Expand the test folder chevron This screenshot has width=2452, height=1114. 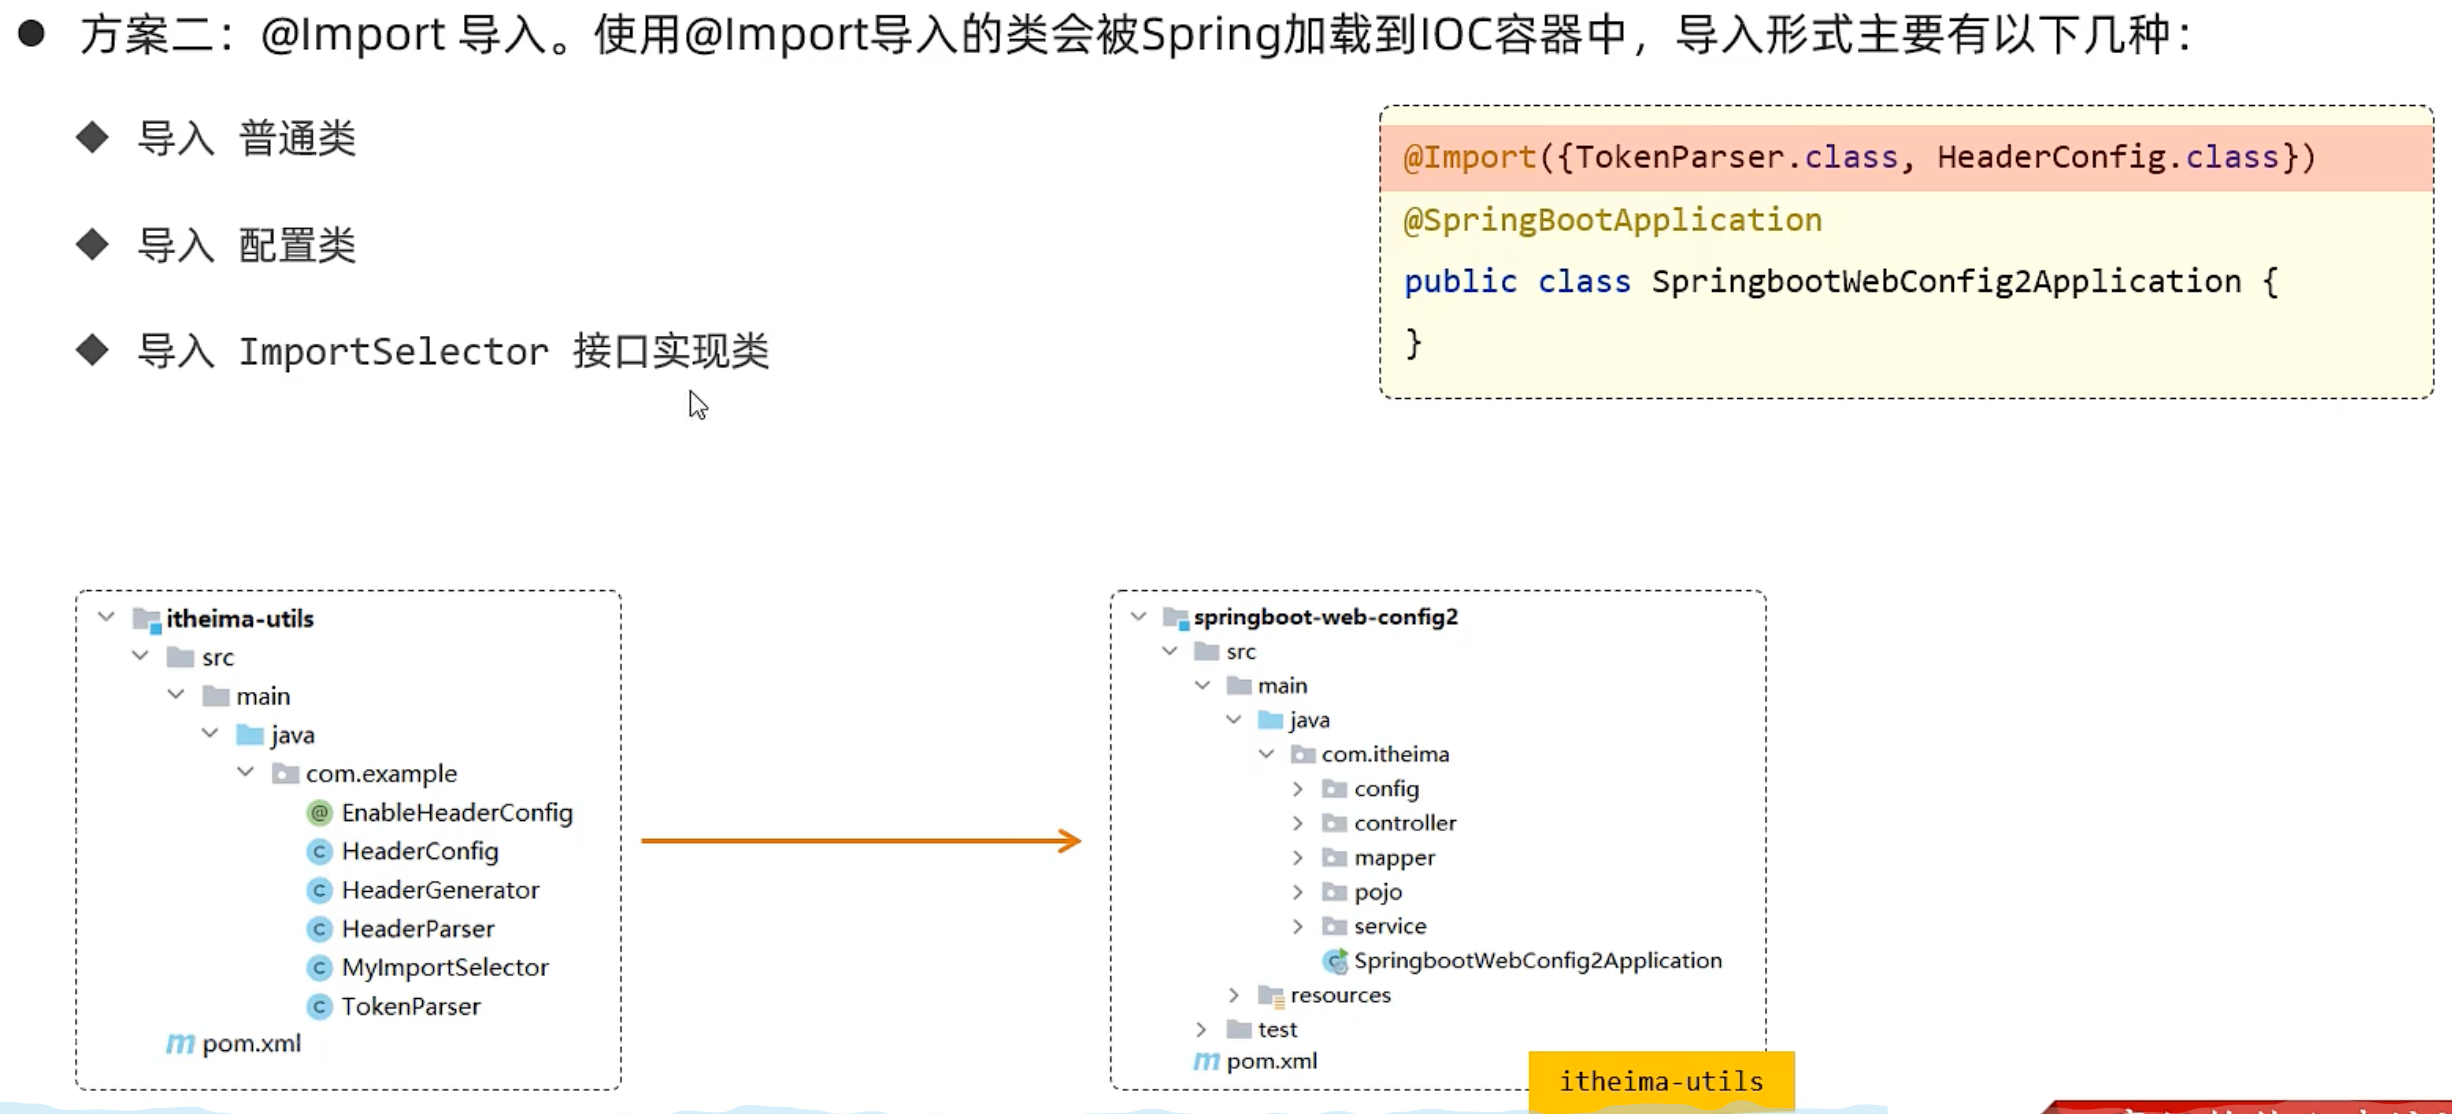pos(1202,1029)
